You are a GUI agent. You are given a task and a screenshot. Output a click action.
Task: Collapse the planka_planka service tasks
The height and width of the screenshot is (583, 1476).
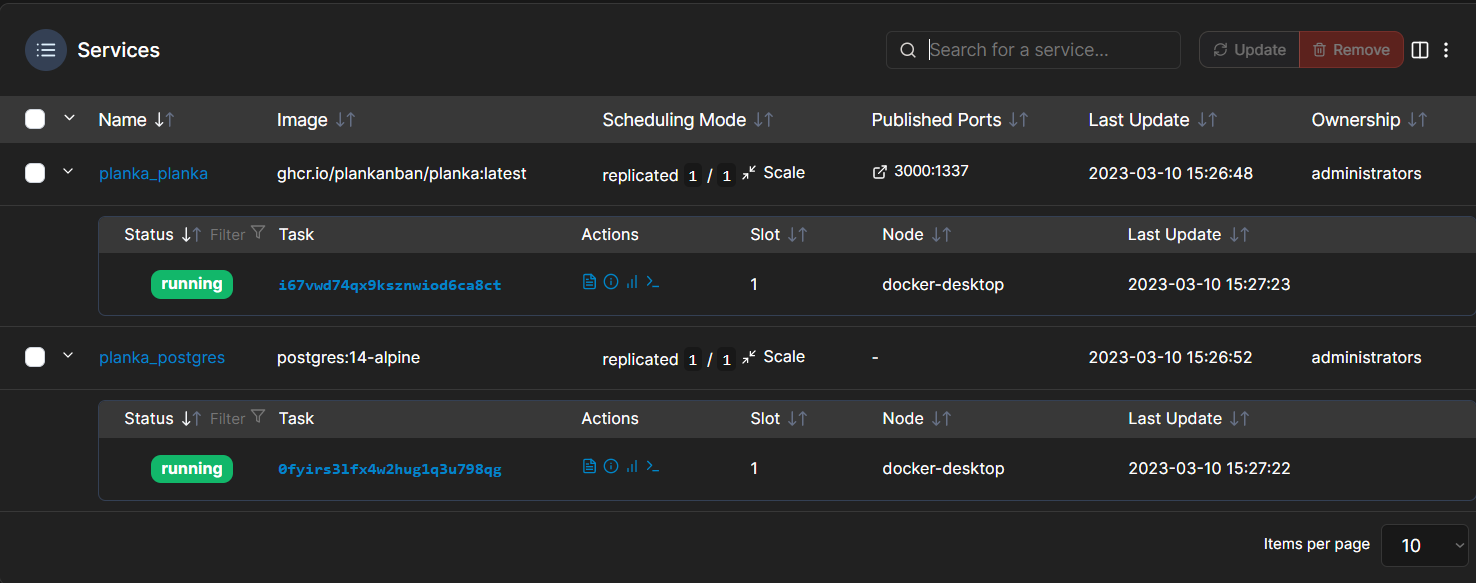(x=67, y=170)
